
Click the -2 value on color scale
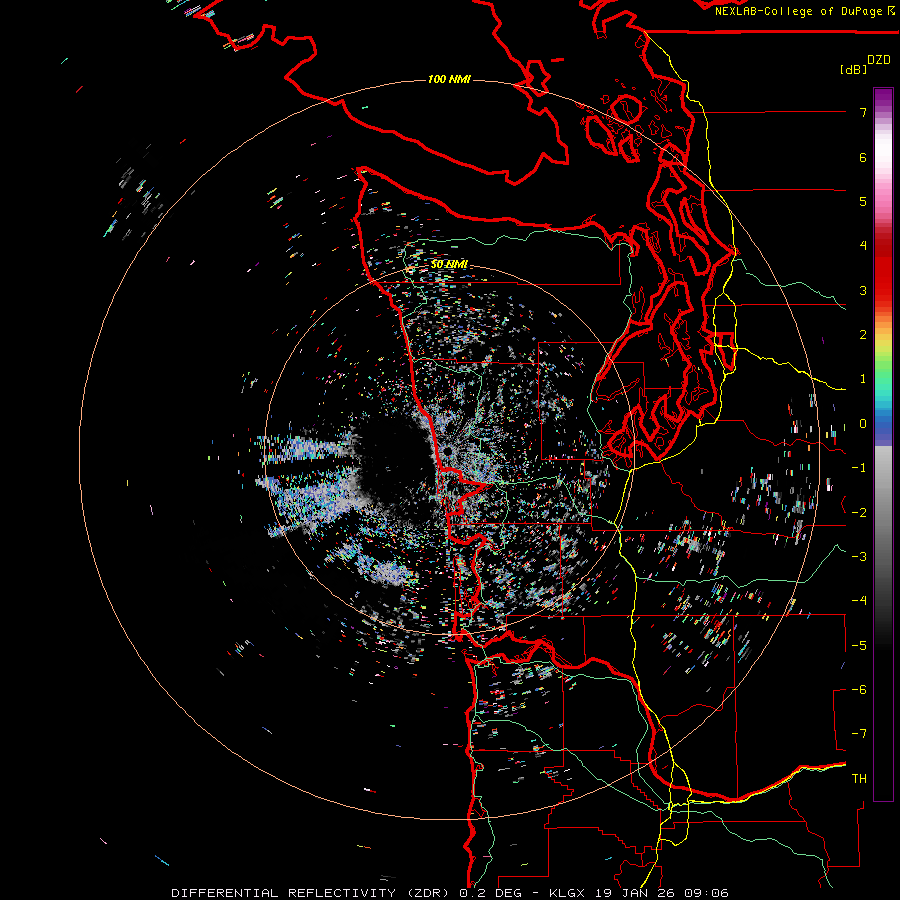(x=859, y=513)
